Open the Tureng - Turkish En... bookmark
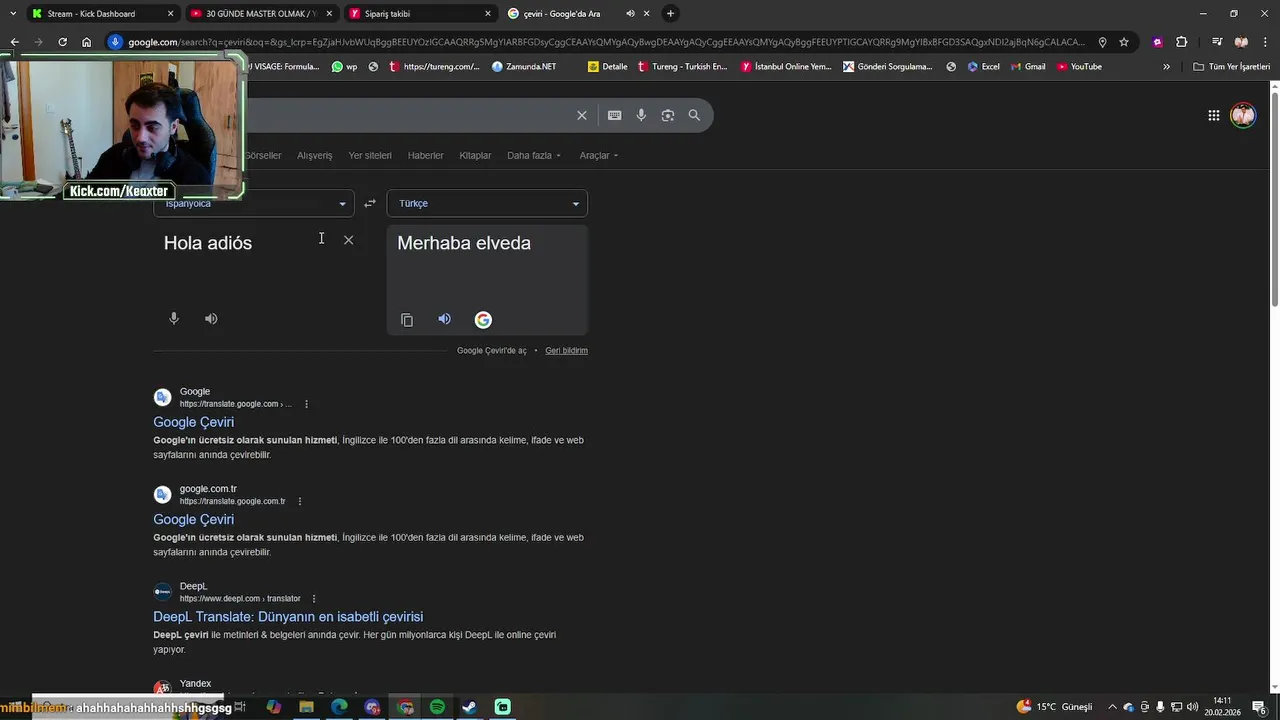Image resolution: width=1280 pixels, height=720 pixels. (682, 67)
